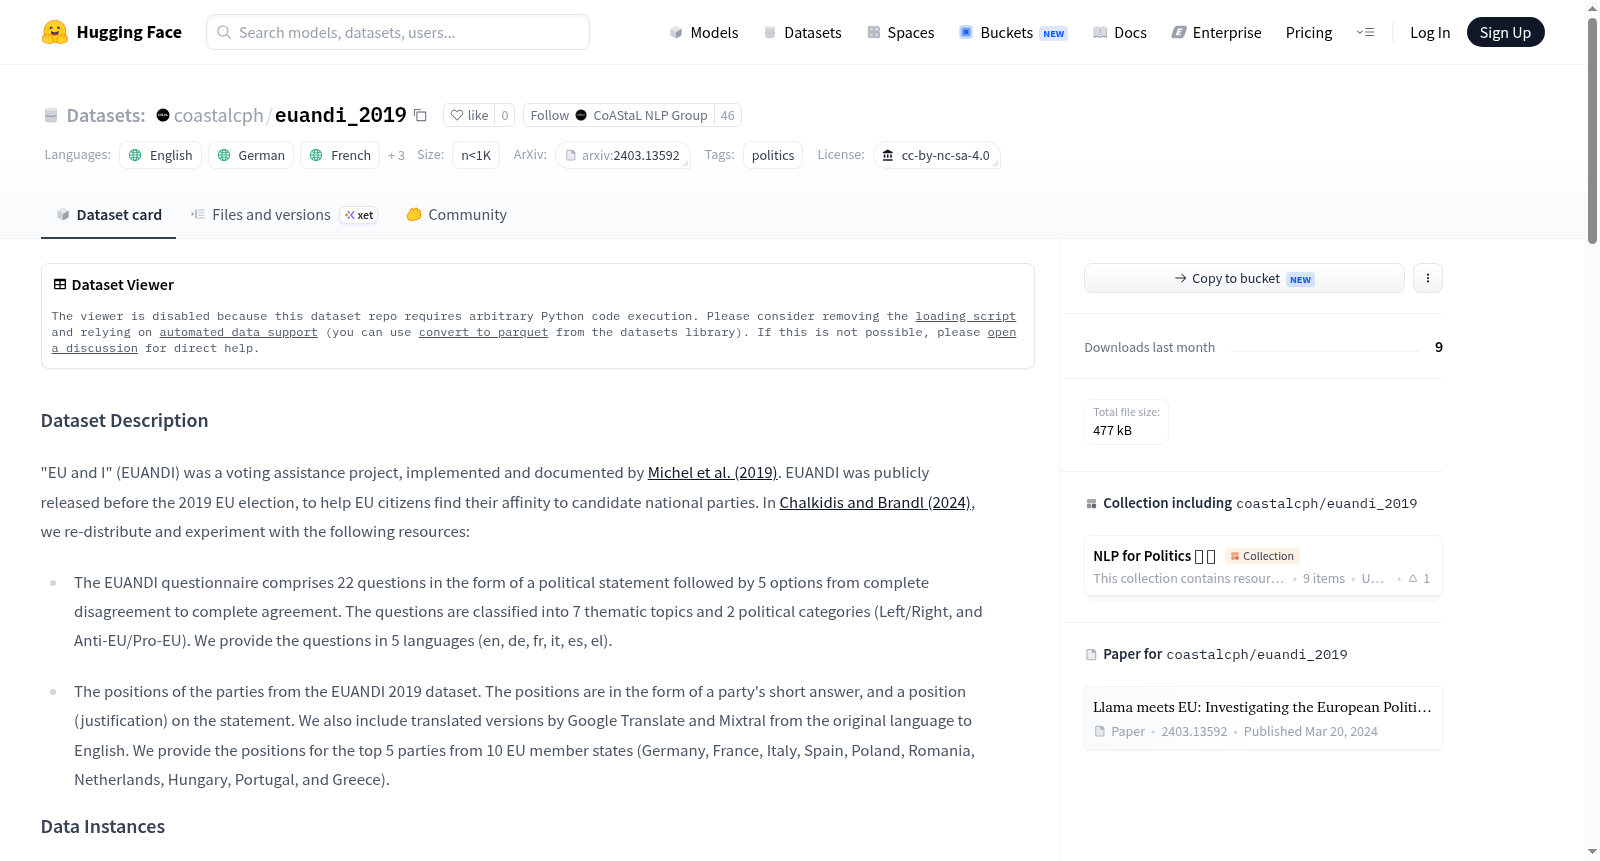Image resolution: width=1600 pixels, height=861 pixels.
Task: Click the Community tab emoji icon
Action: pos(414,214)
